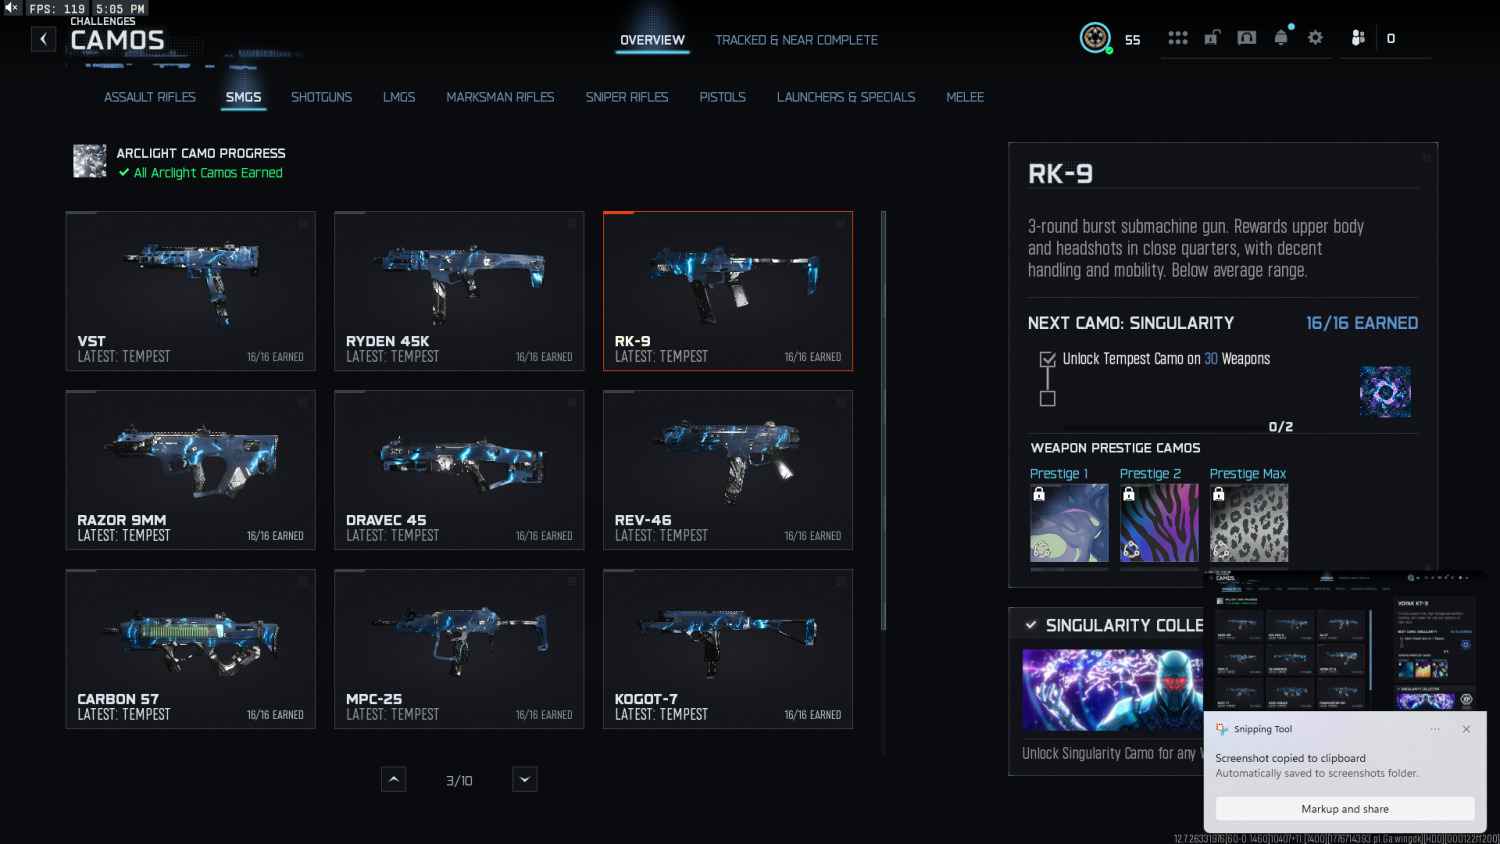Select the Sniper Rifles category

point(626,97)
